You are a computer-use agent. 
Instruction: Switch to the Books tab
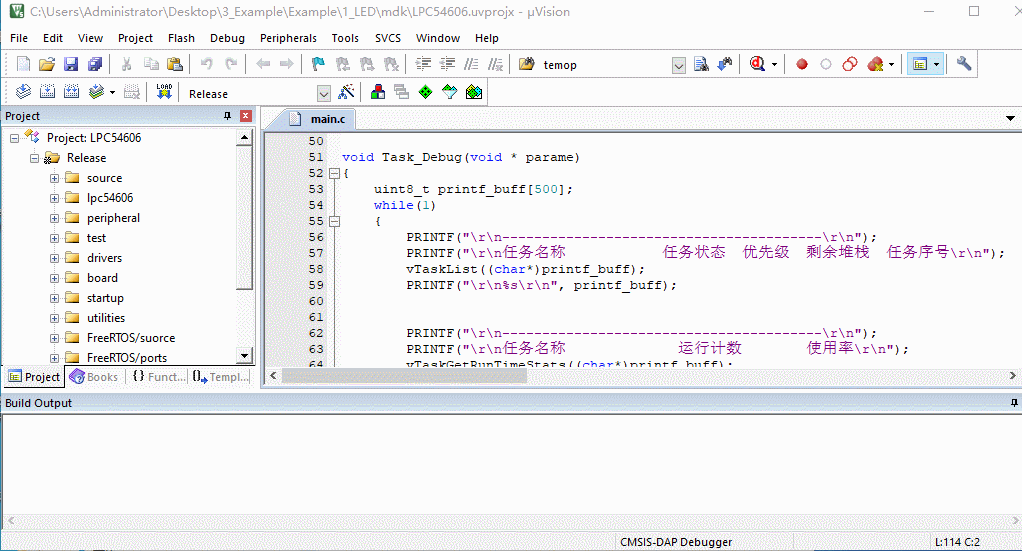click(x=95, y=377)
